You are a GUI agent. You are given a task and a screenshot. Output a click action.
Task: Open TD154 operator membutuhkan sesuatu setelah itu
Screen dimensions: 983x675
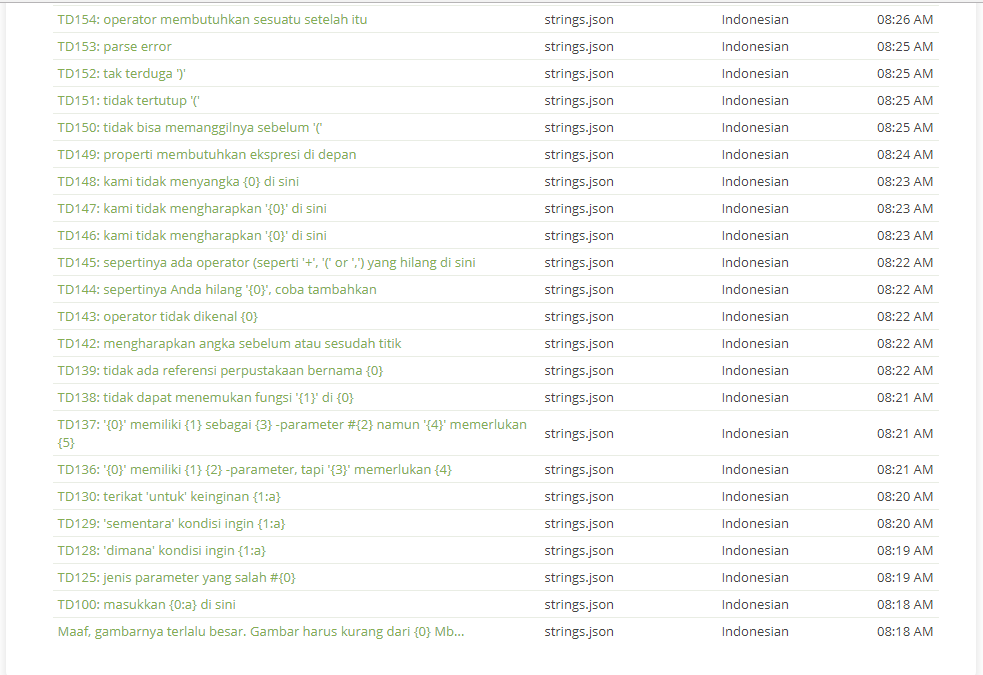pyautogui.click(x=212, y=19)
